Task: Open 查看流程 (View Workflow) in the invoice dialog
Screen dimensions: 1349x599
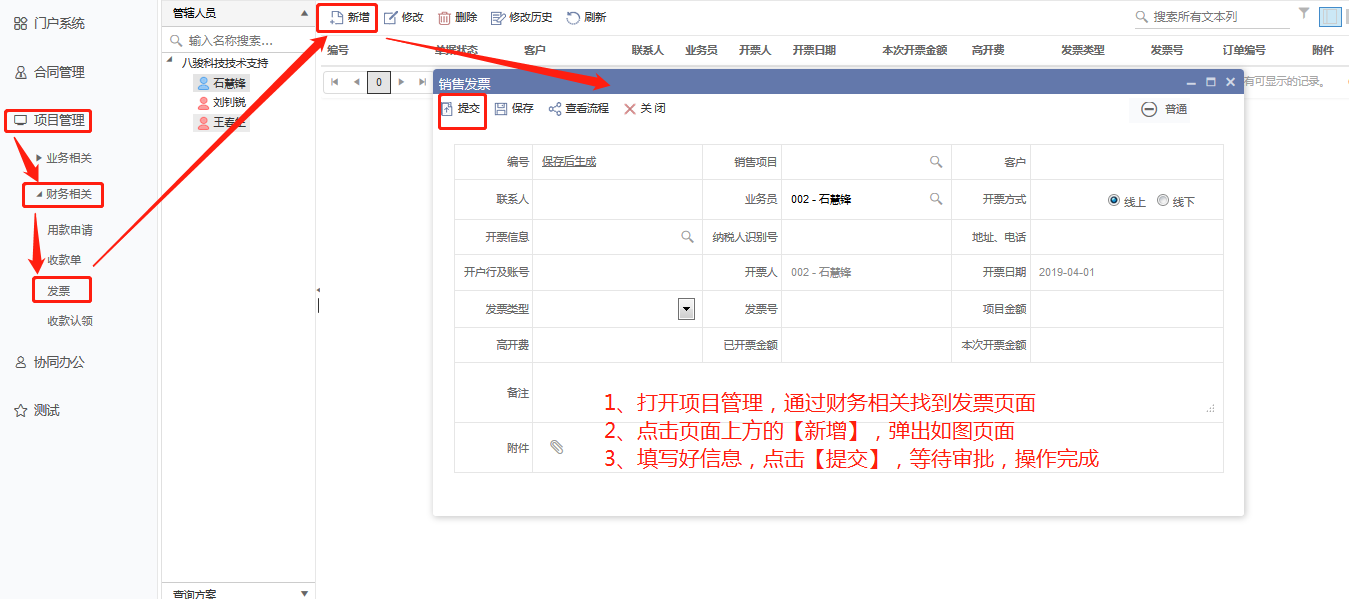Action: click(x=555, y=109)
